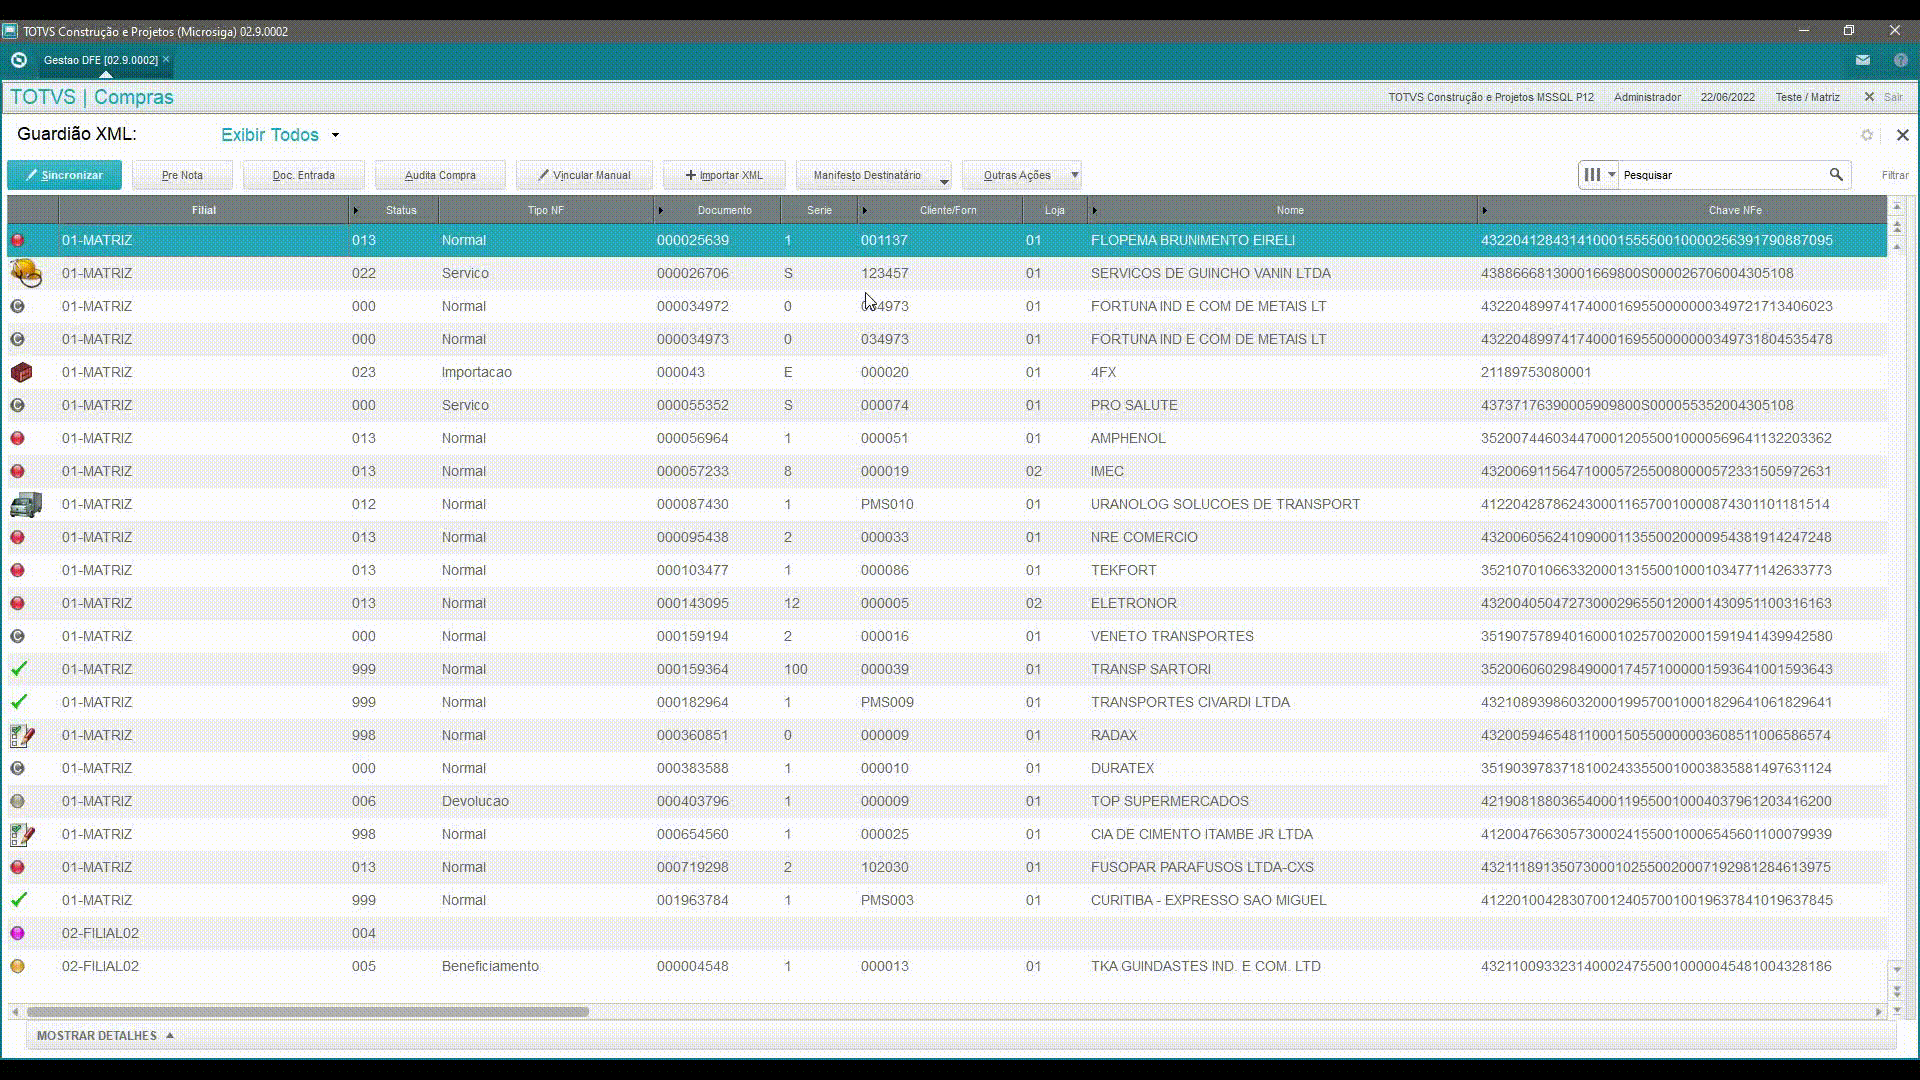Close the Guardião XML panel with X
1920x1080 pixels.
pos(1903,135)
